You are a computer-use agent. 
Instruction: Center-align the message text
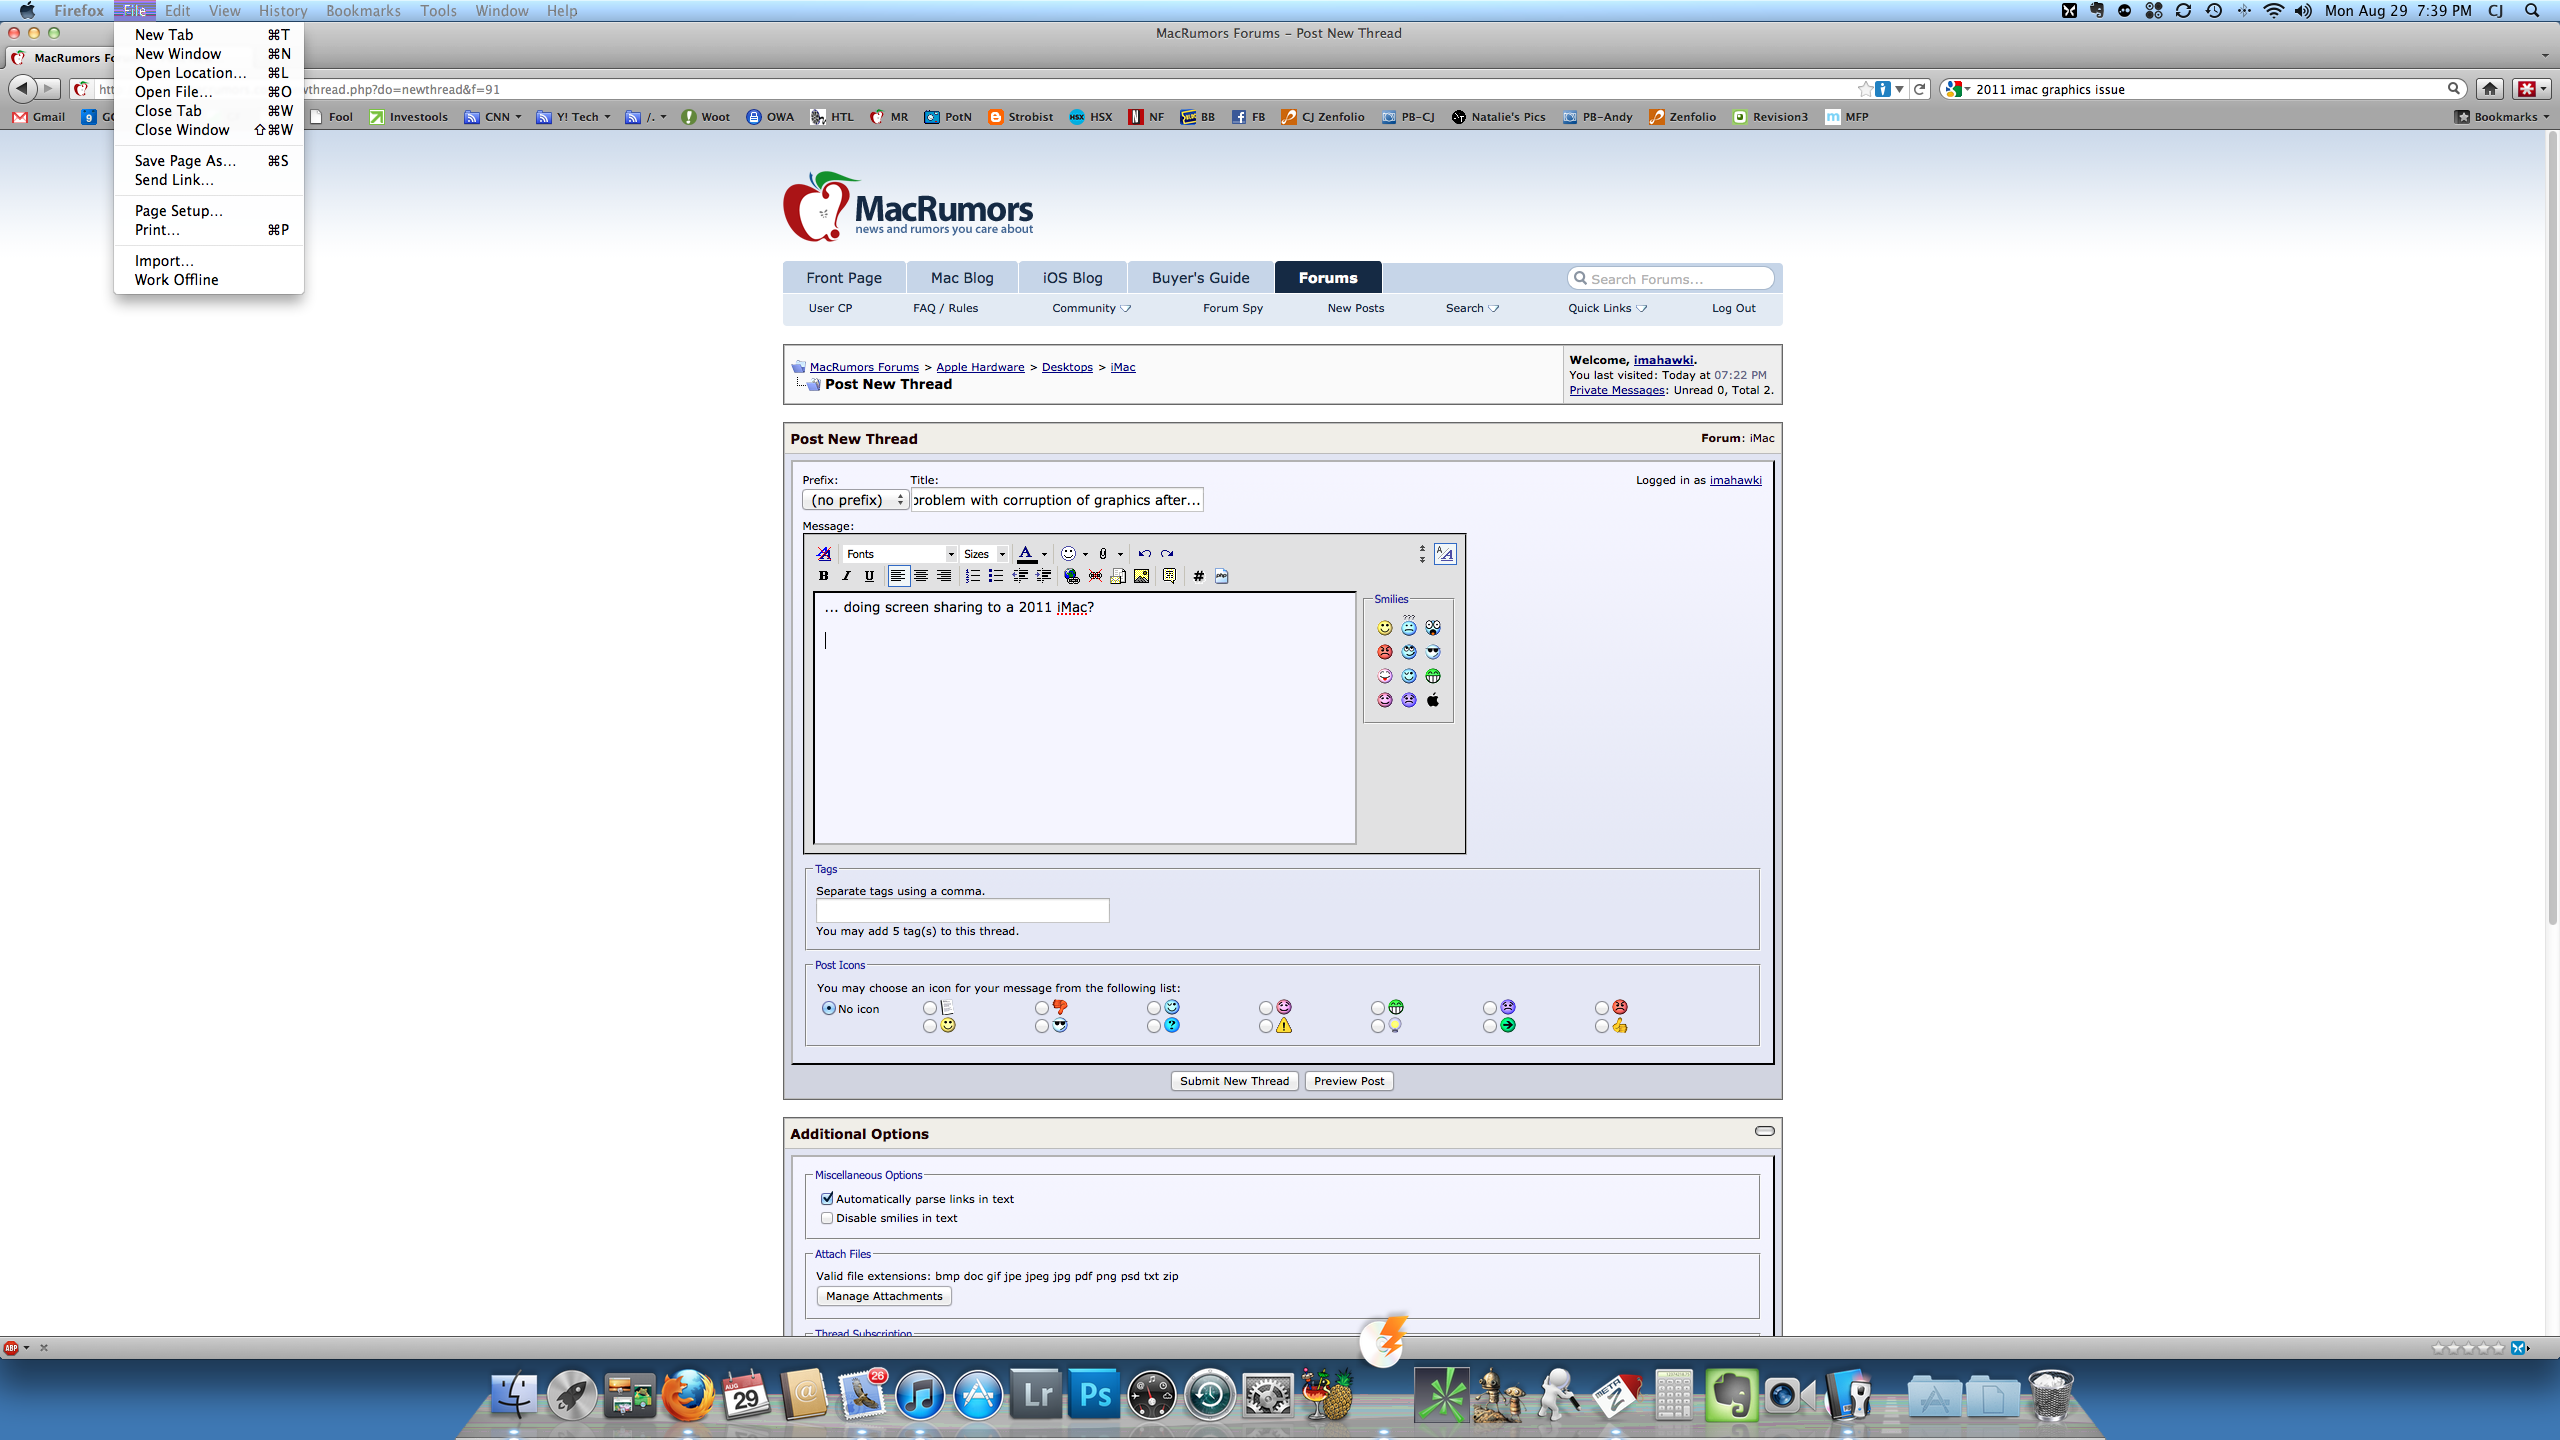921,576
